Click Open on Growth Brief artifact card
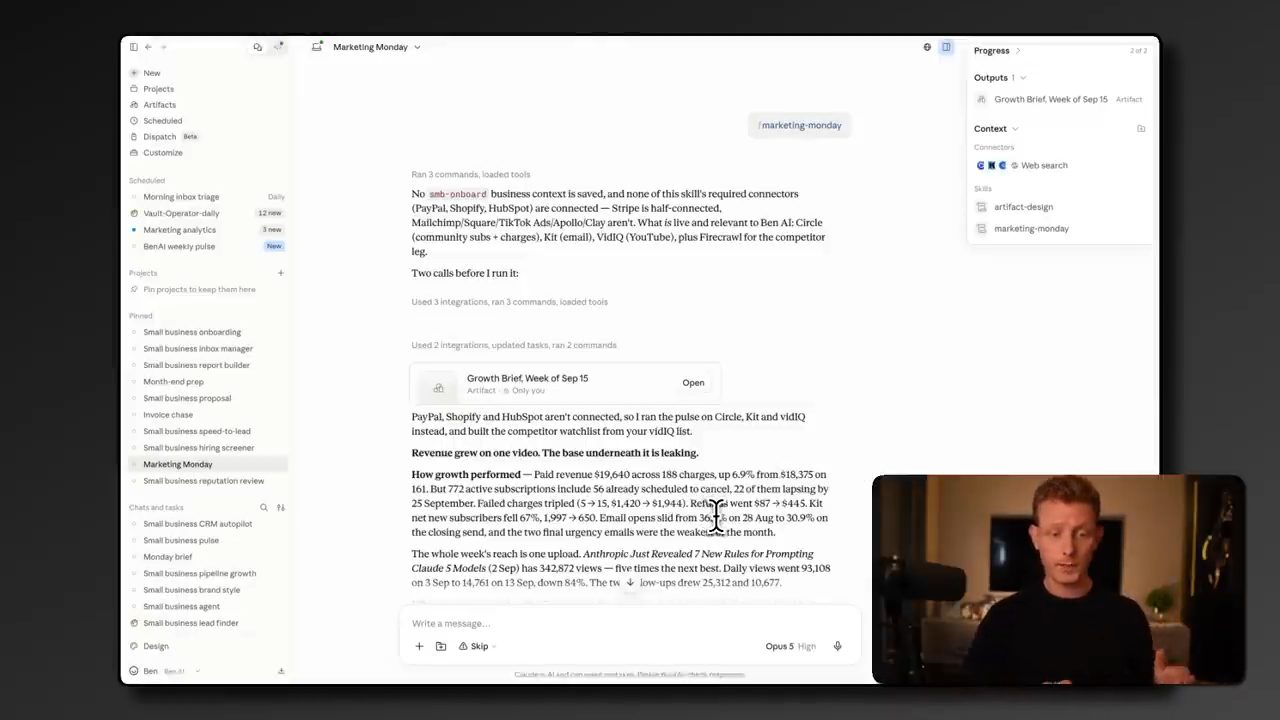This screenshot has height=720, width=1280. (693, 383)
